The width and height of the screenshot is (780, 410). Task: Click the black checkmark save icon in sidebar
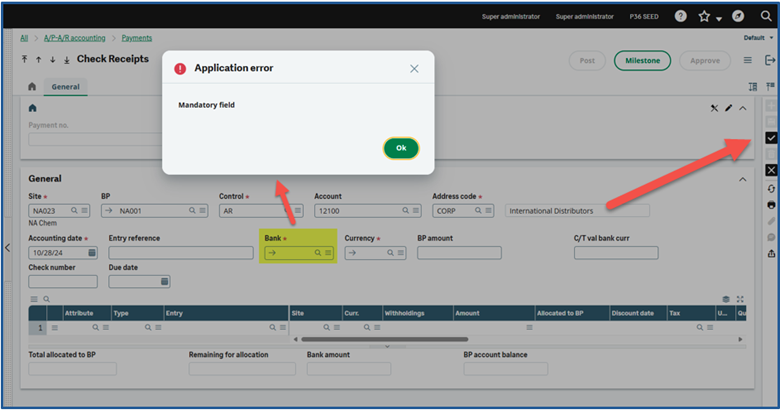point(770,137)
